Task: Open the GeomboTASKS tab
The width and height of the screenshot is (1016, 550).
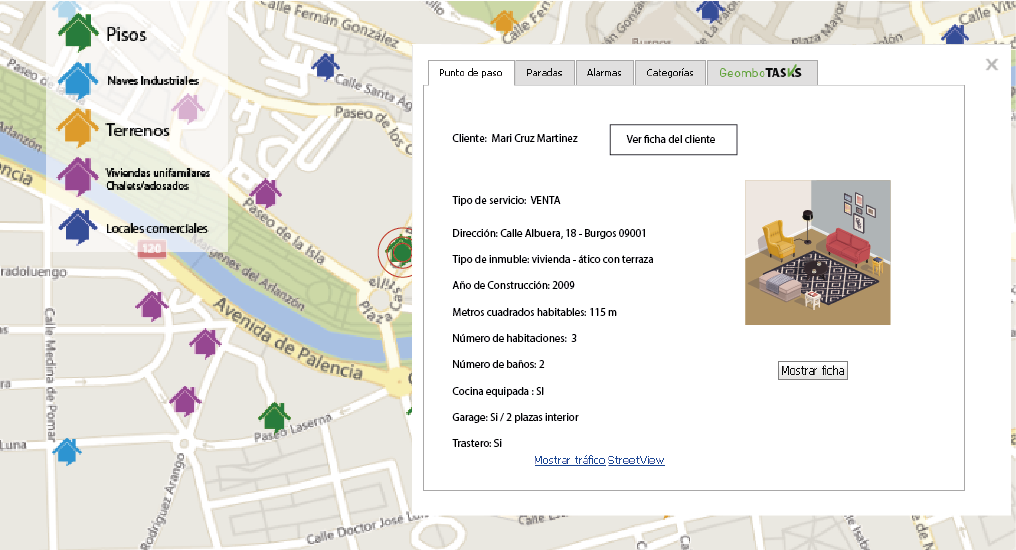Action: click(x=761, y=73)
